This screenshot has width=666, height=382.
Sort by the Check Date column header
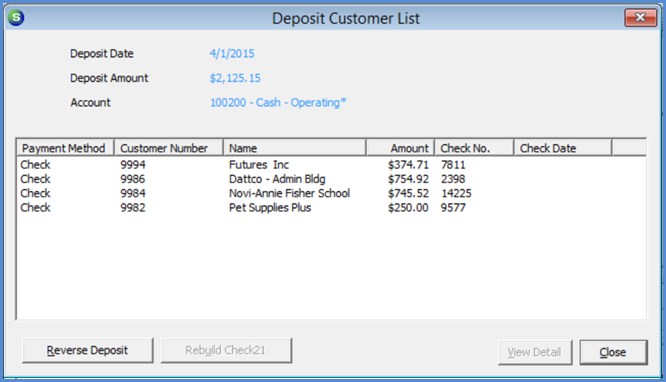point(563,148)
